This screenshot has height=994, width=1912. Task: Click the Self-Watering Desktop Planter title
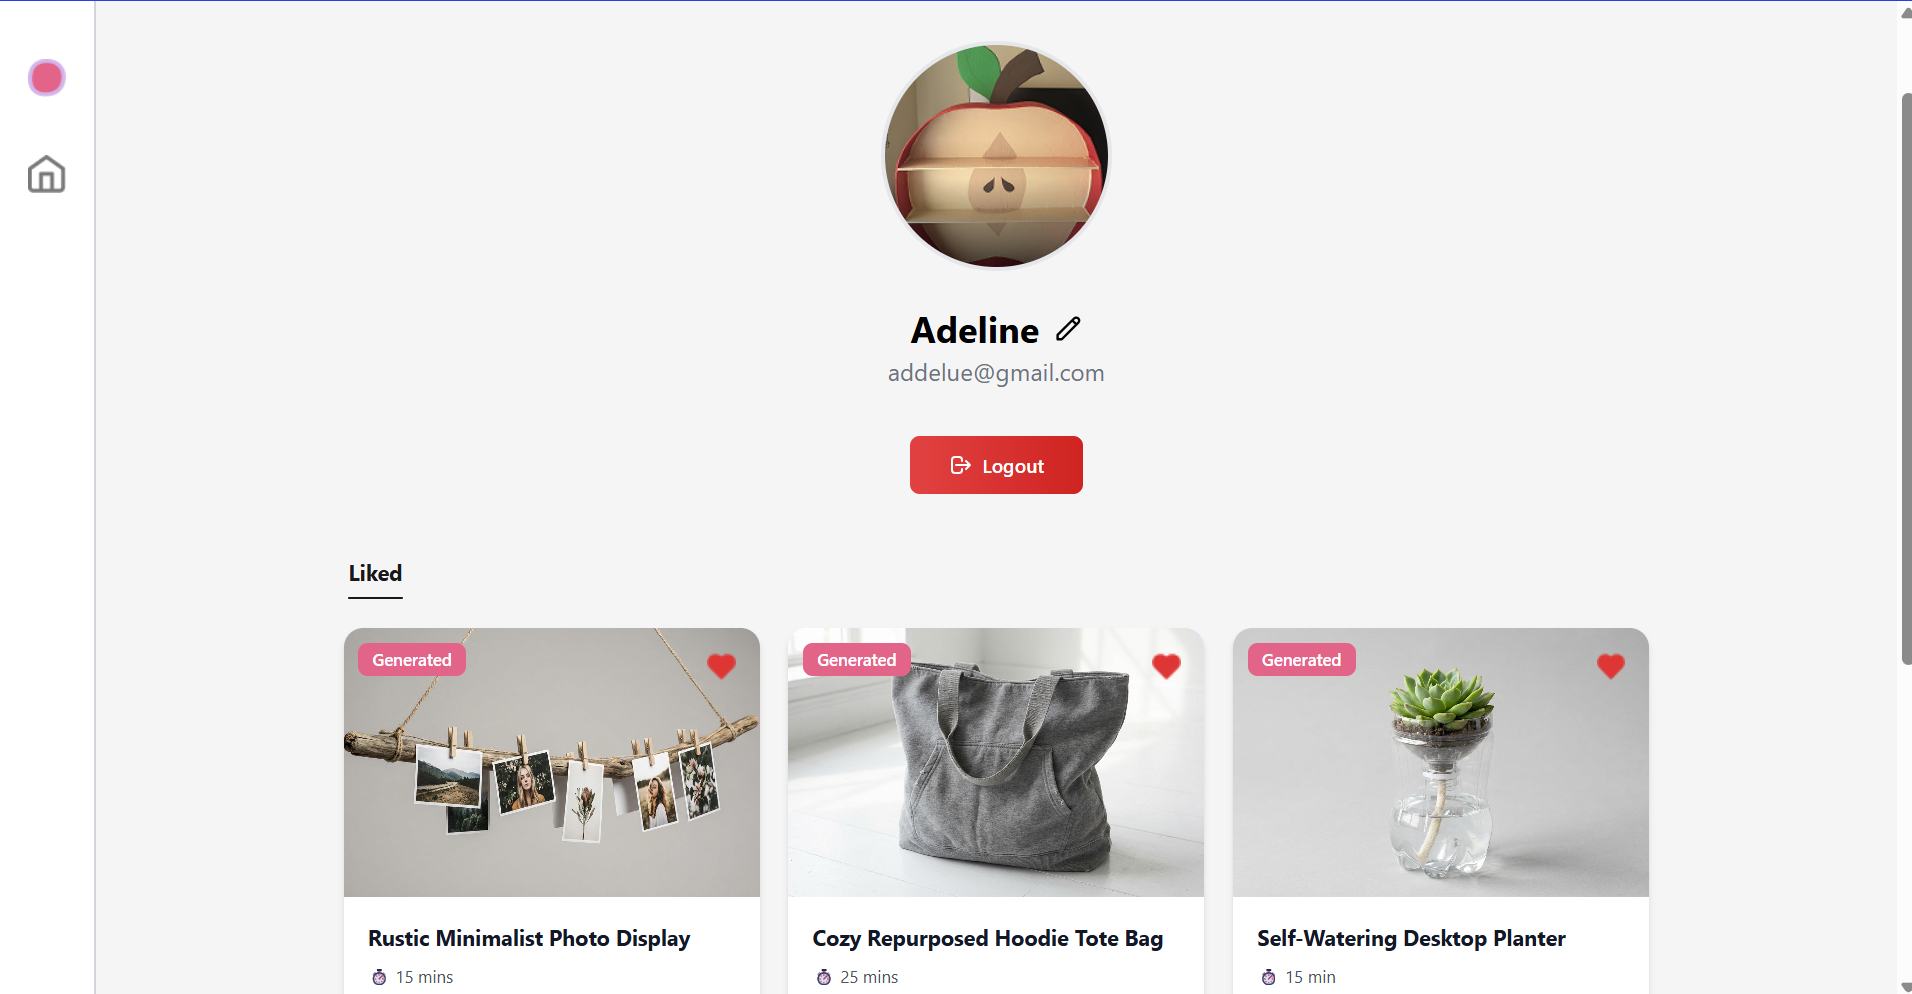click(x=1411, y=938)
